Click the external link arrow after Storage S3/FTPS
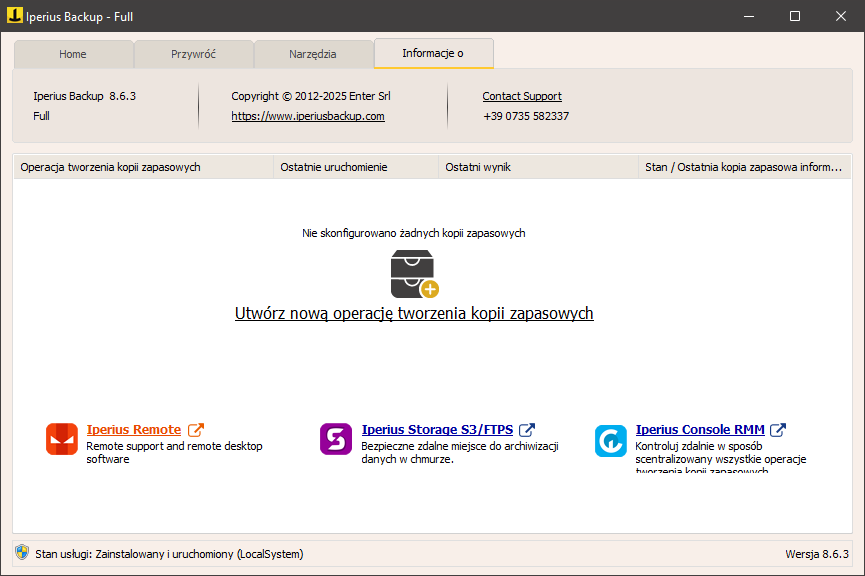Image resolution: width=865 pixels, height=576 pixels. [x=527, y=429]
